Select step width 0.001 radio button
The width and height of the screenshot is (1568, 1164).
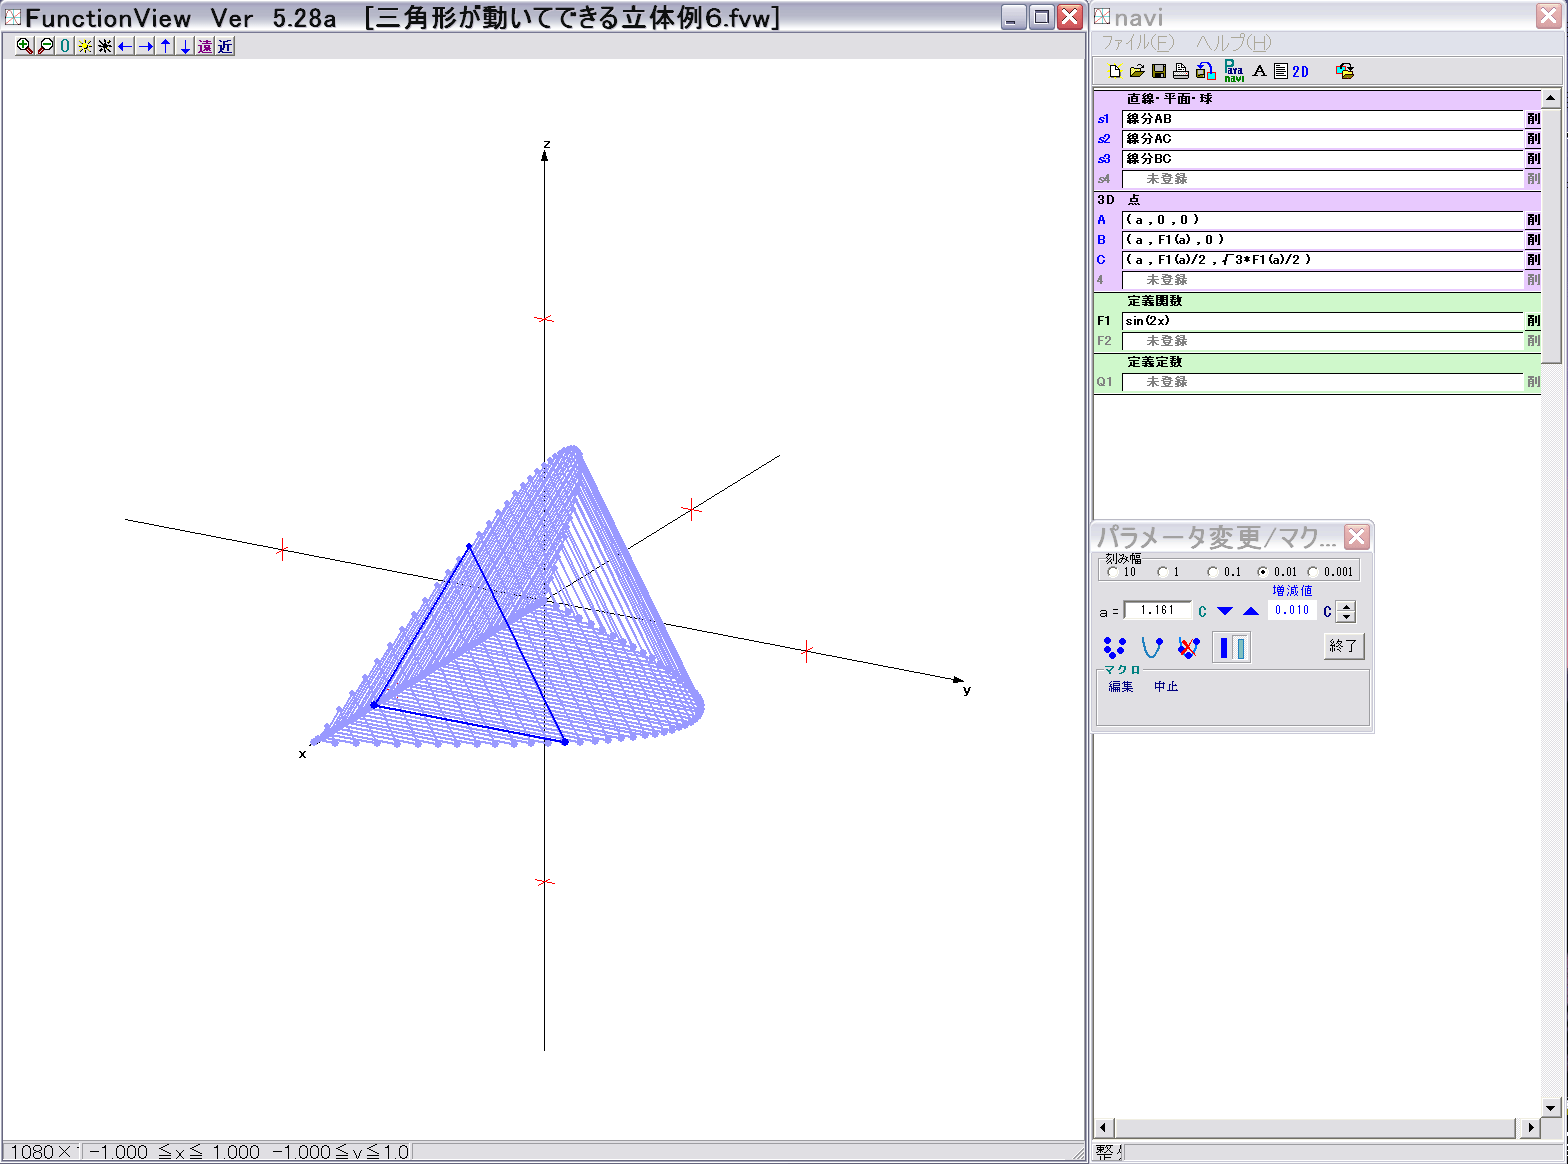click(x=1313, y=572)
